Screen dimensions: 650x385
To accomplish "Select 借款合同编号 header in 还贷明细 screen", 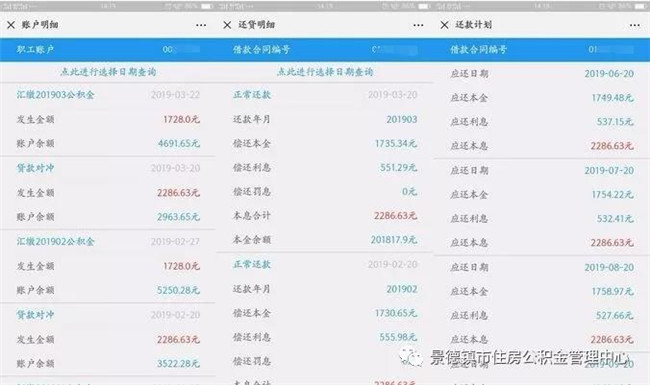I will click(325, 50).
